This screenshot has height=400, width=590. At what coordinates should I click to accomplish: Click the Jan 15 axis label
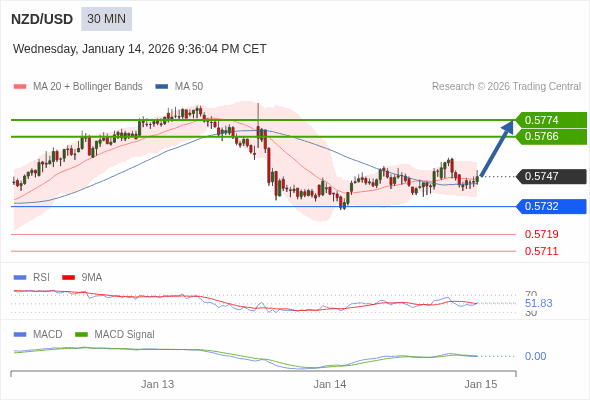[481, 384]
